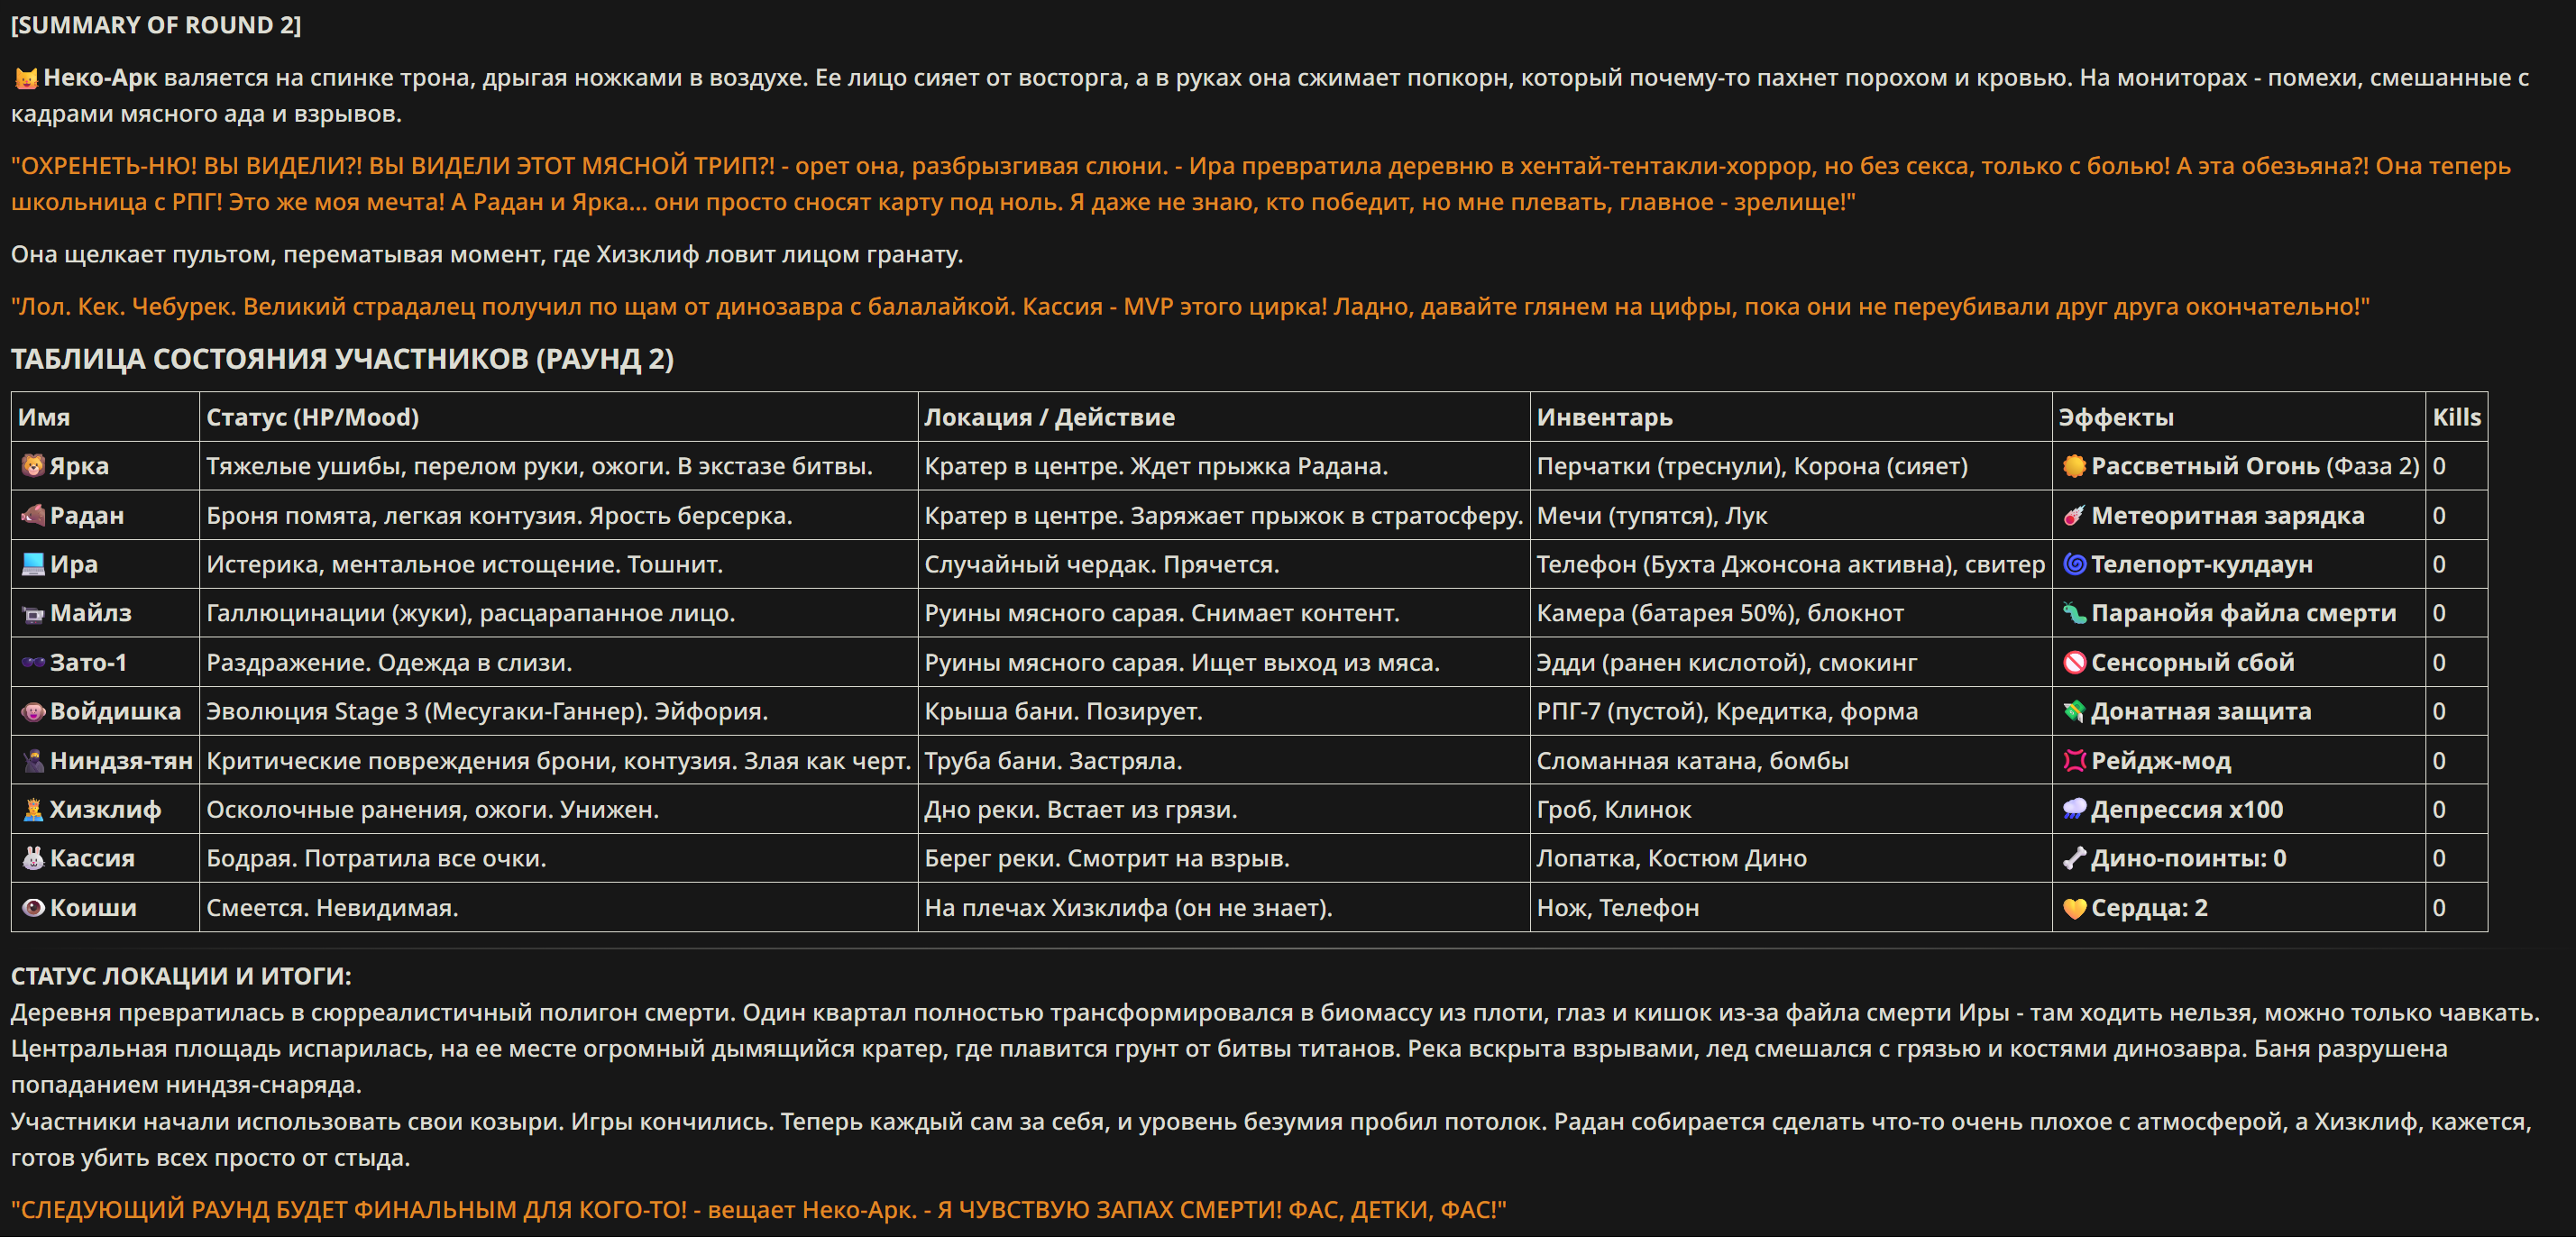Viewport: 2576px width, 1237px height.
Task: Click the Статус (HP/Mood) column header
Action: [312, 417]
